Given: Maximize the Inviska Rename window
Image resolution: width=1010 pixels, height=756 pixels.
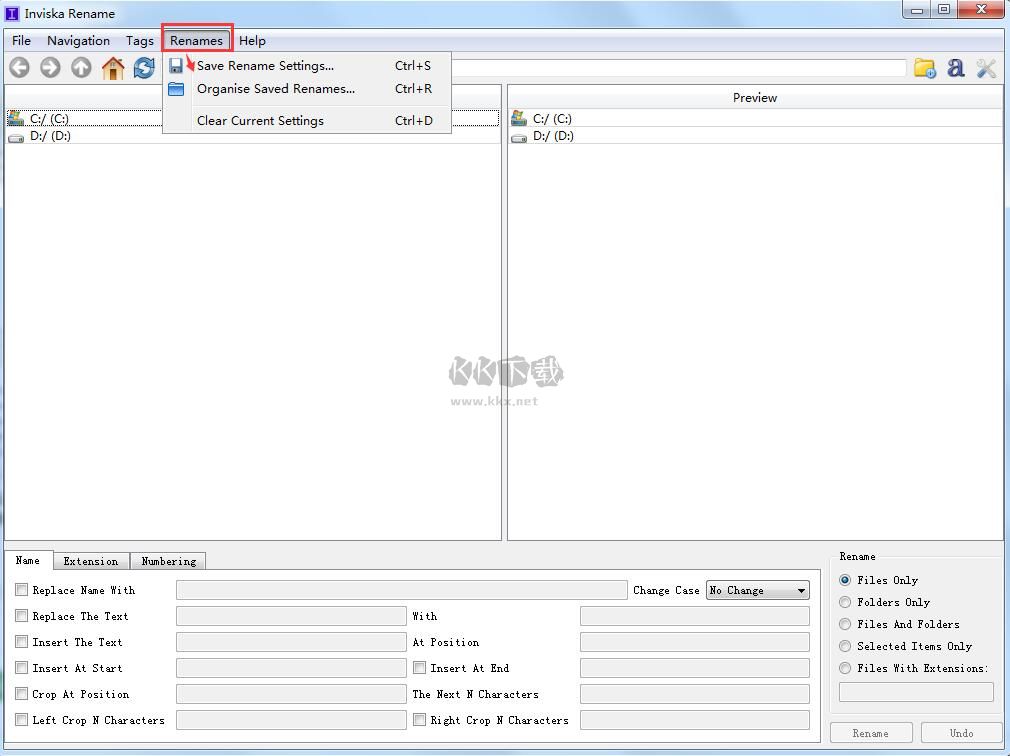Looking at the screenshot, I should [x=944, y=10].
